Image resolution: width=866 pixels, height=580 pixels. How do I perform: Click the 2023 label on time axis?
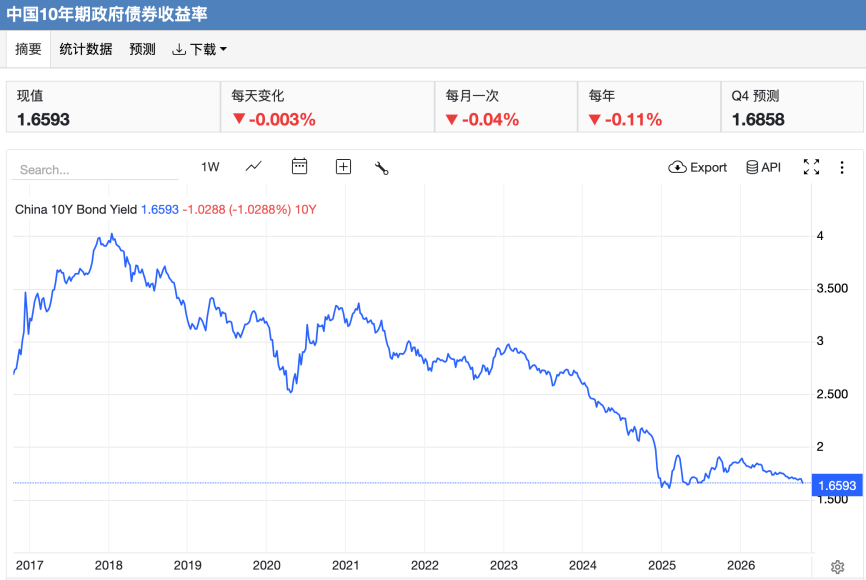pyautogui.click(x=504, y=566)
